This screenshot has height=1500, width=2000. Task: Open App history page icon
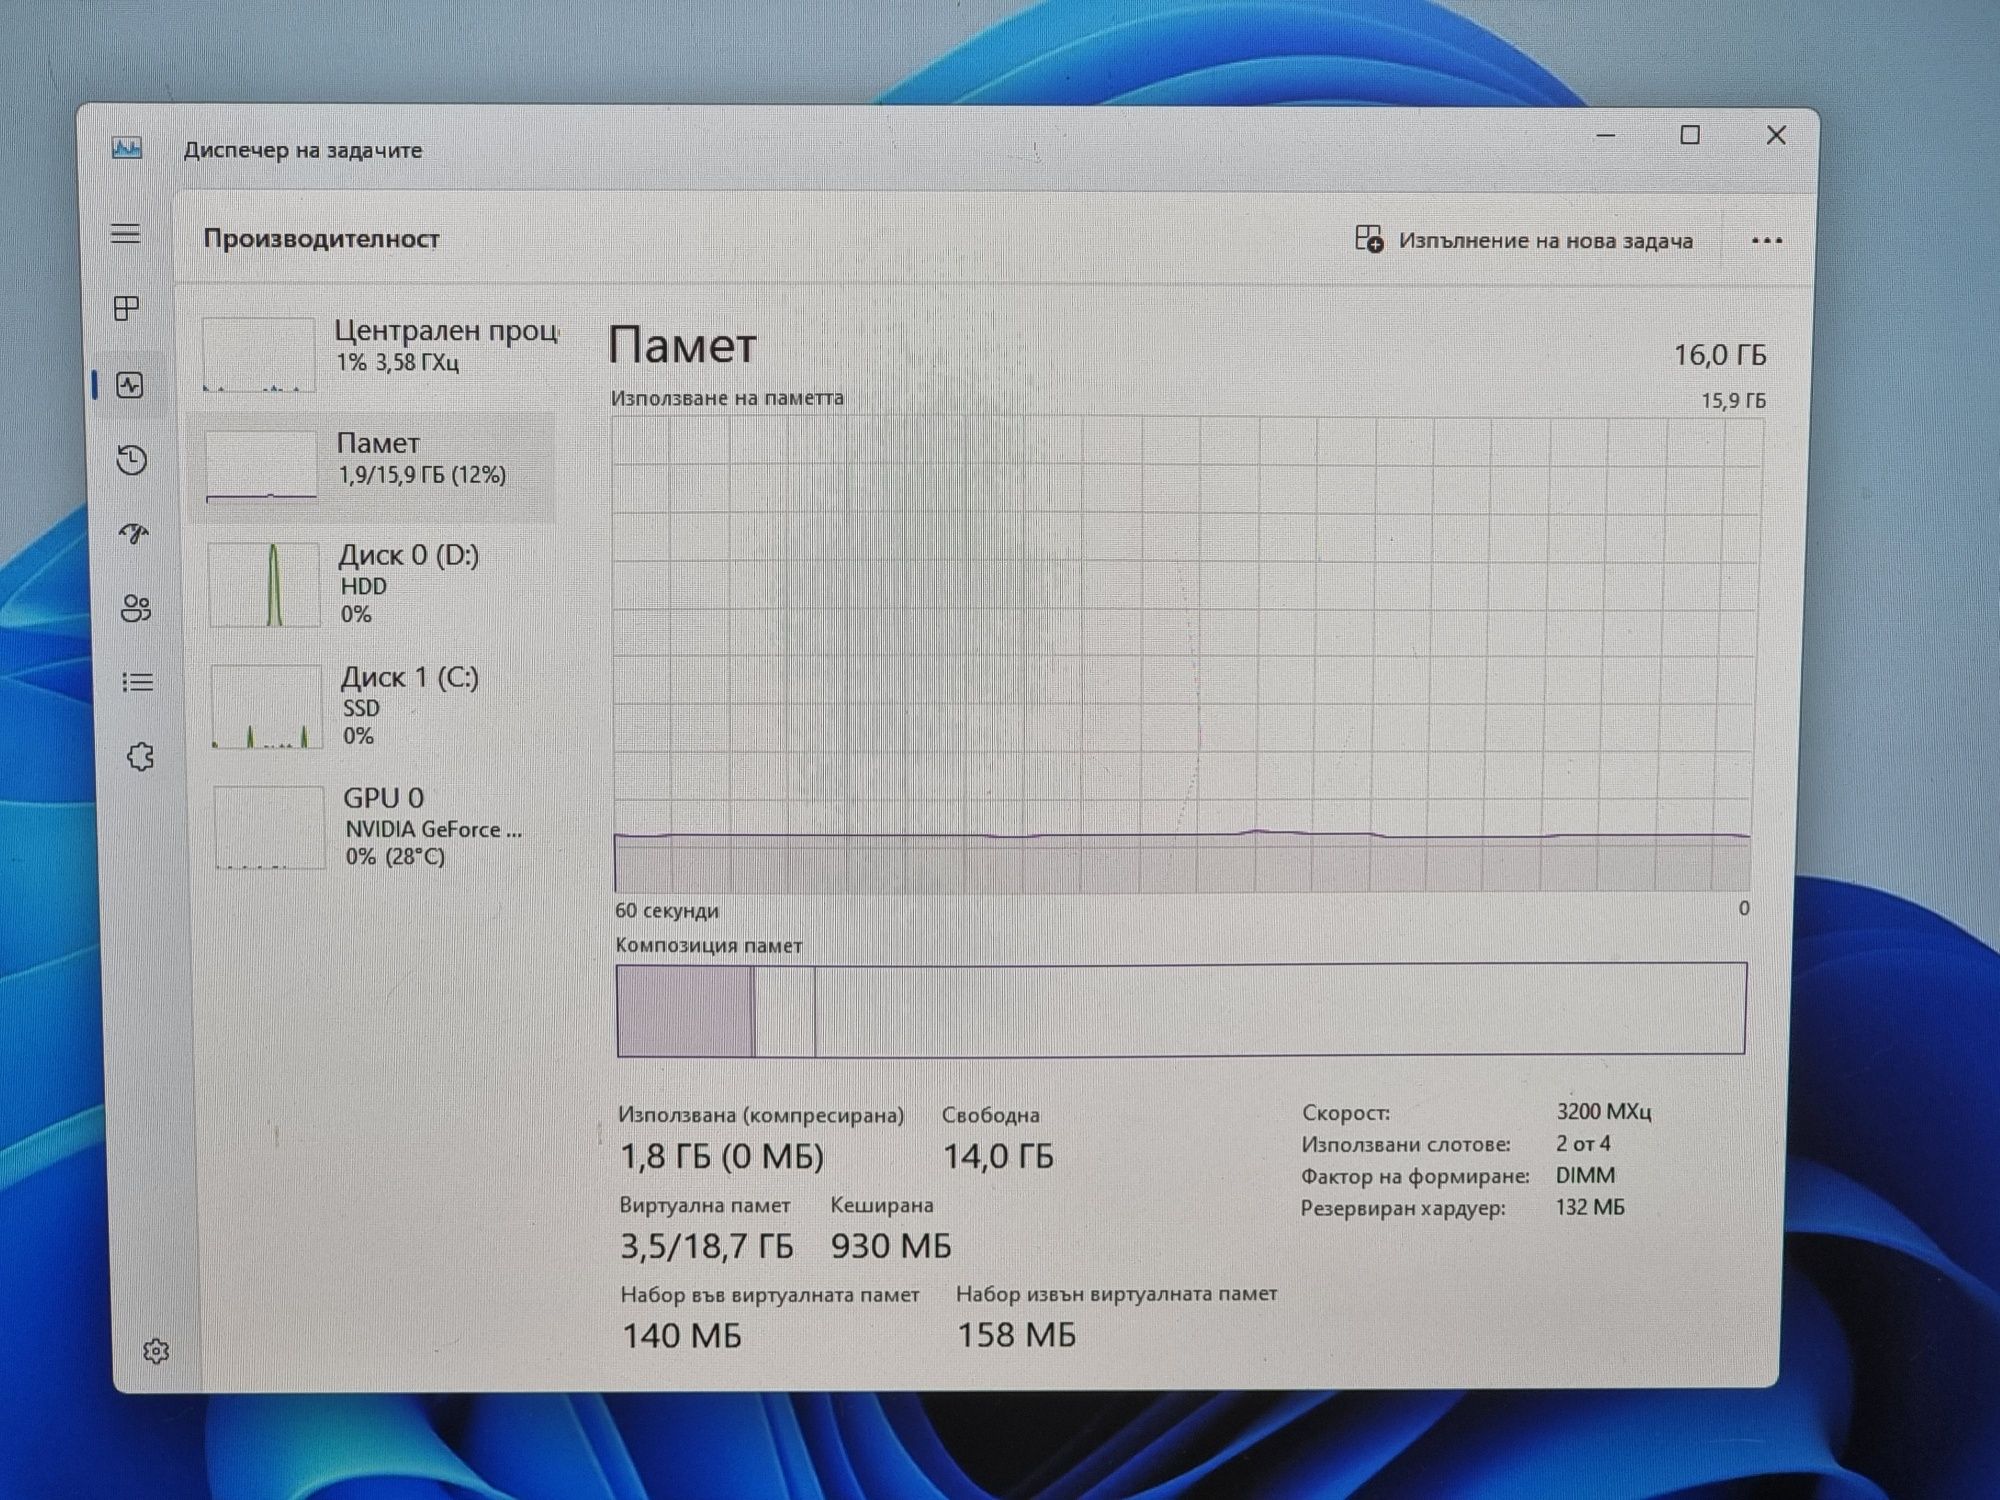[132, 460]
